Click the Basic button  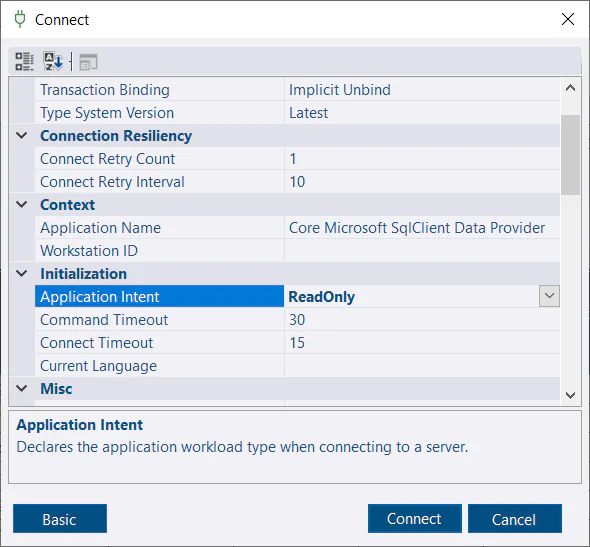click(60, 519)
